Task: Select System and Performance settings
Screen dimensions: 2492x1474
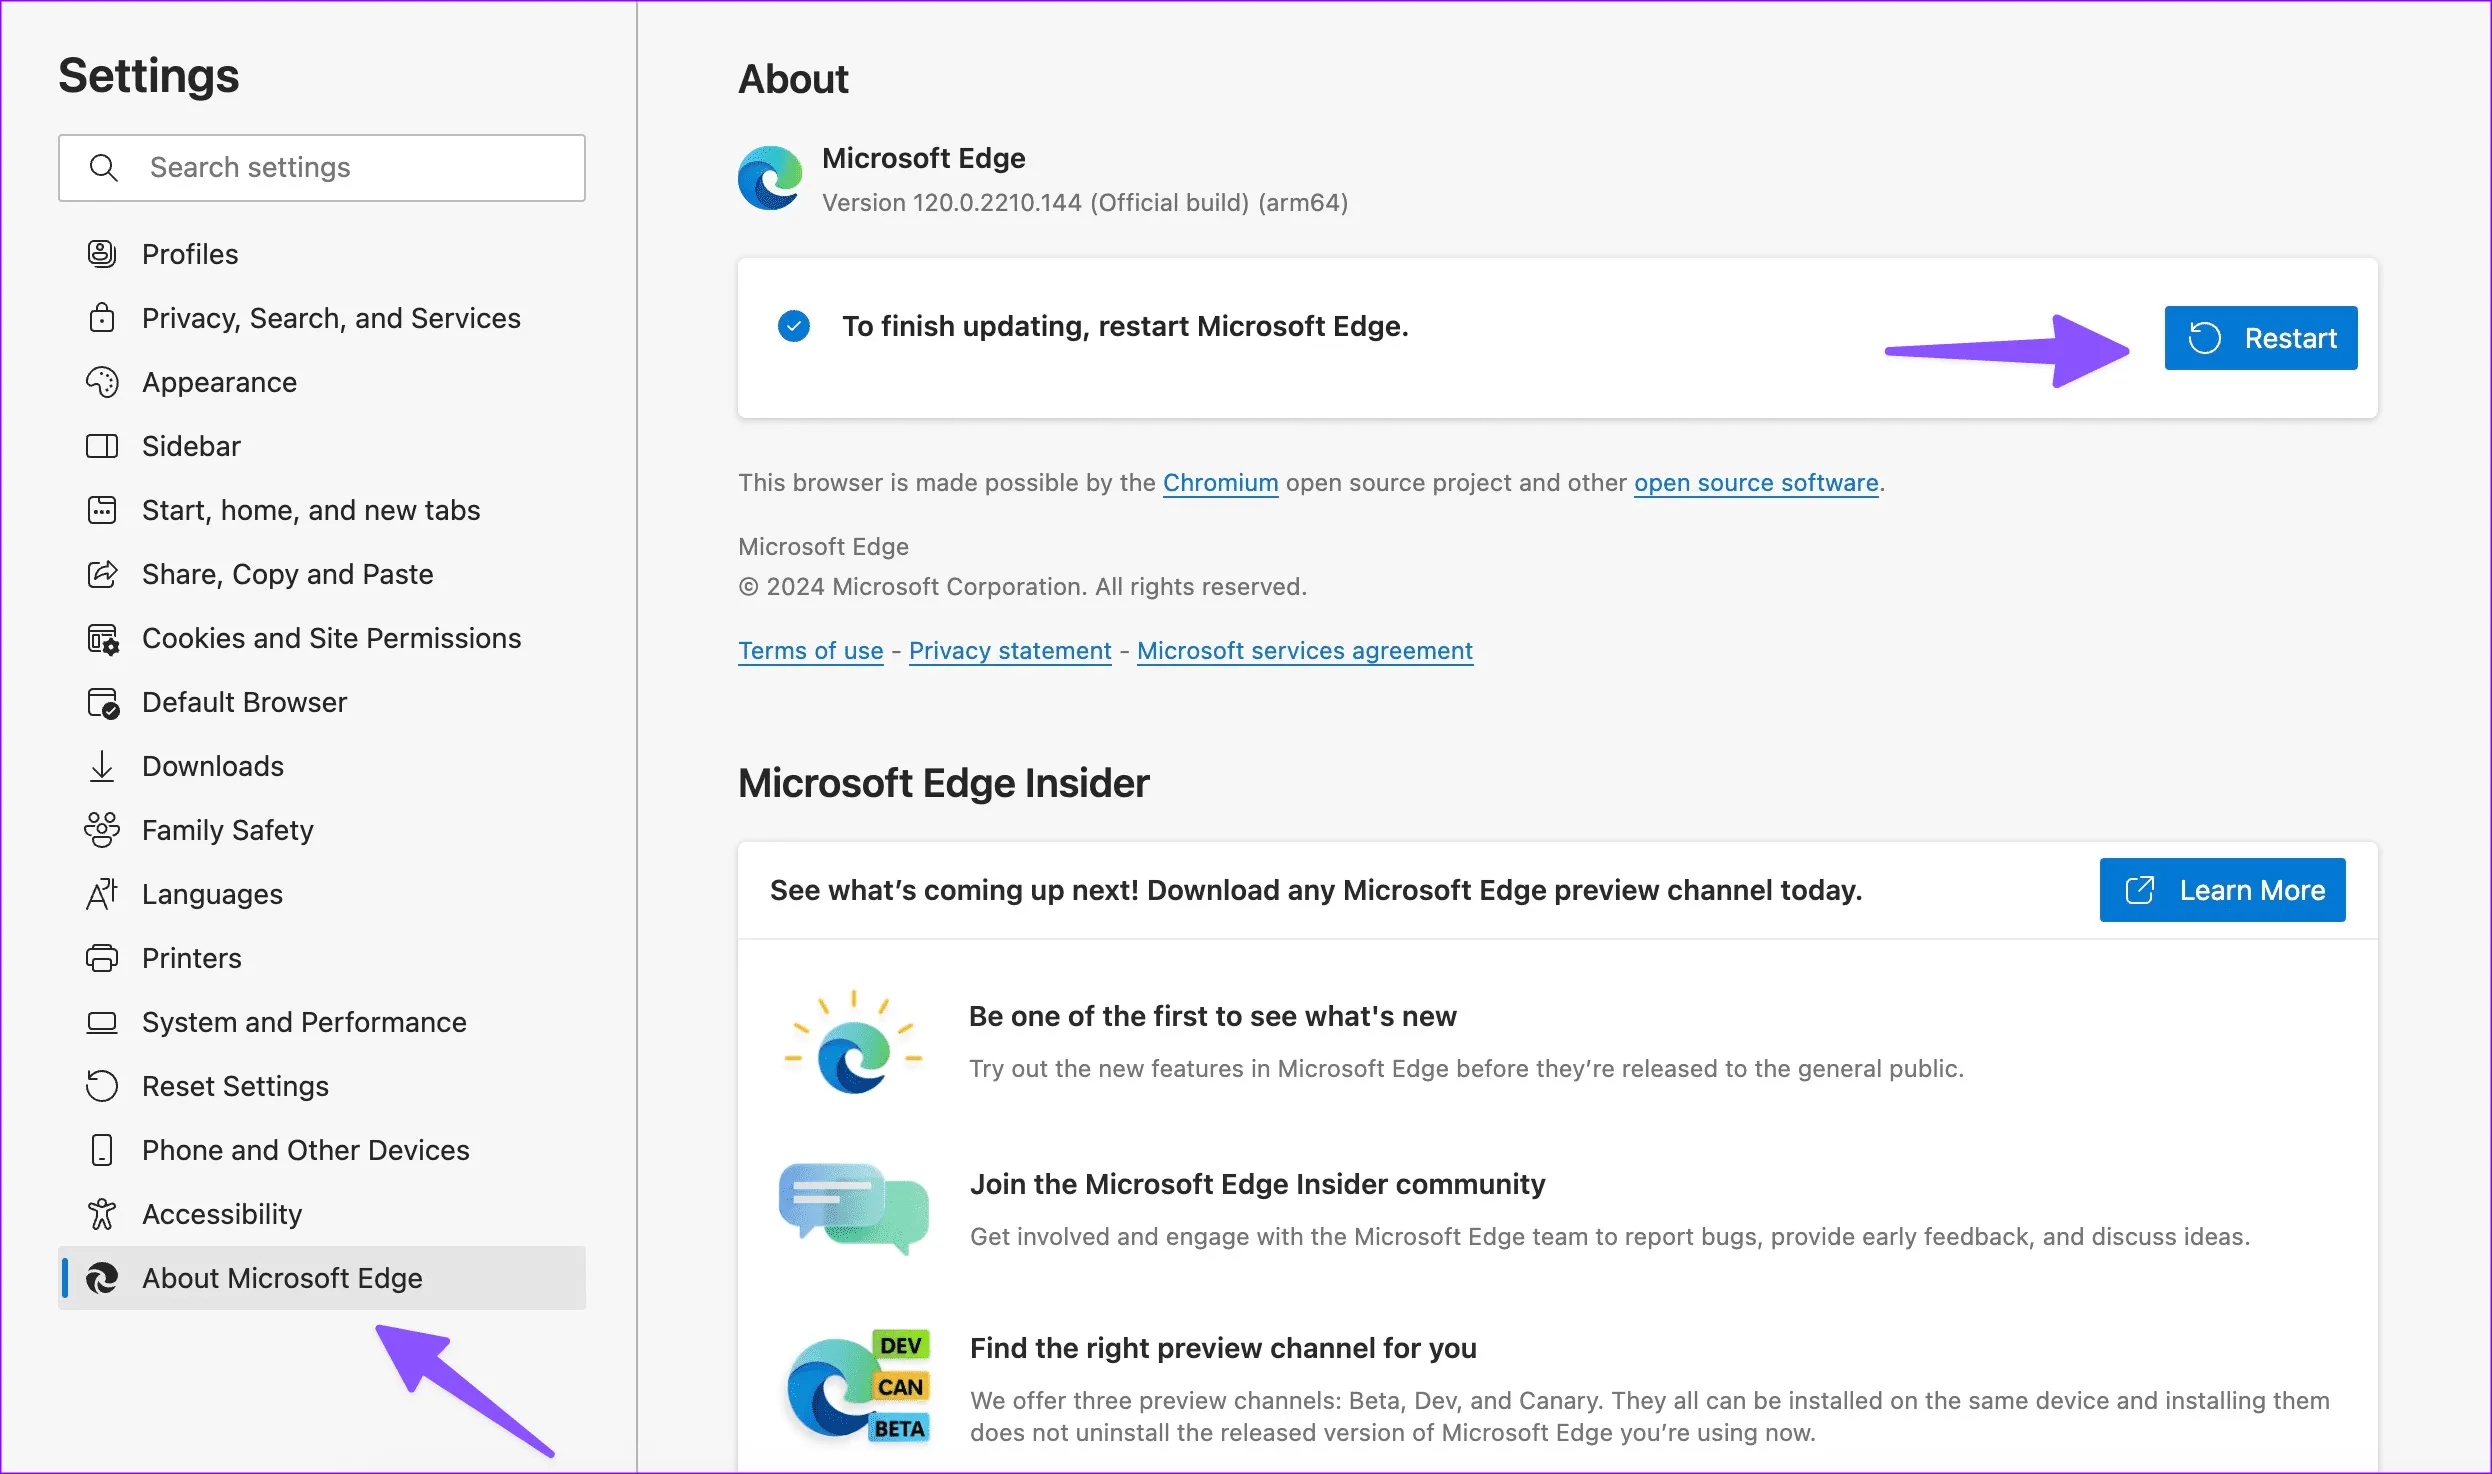Action: coord(304,1022)
